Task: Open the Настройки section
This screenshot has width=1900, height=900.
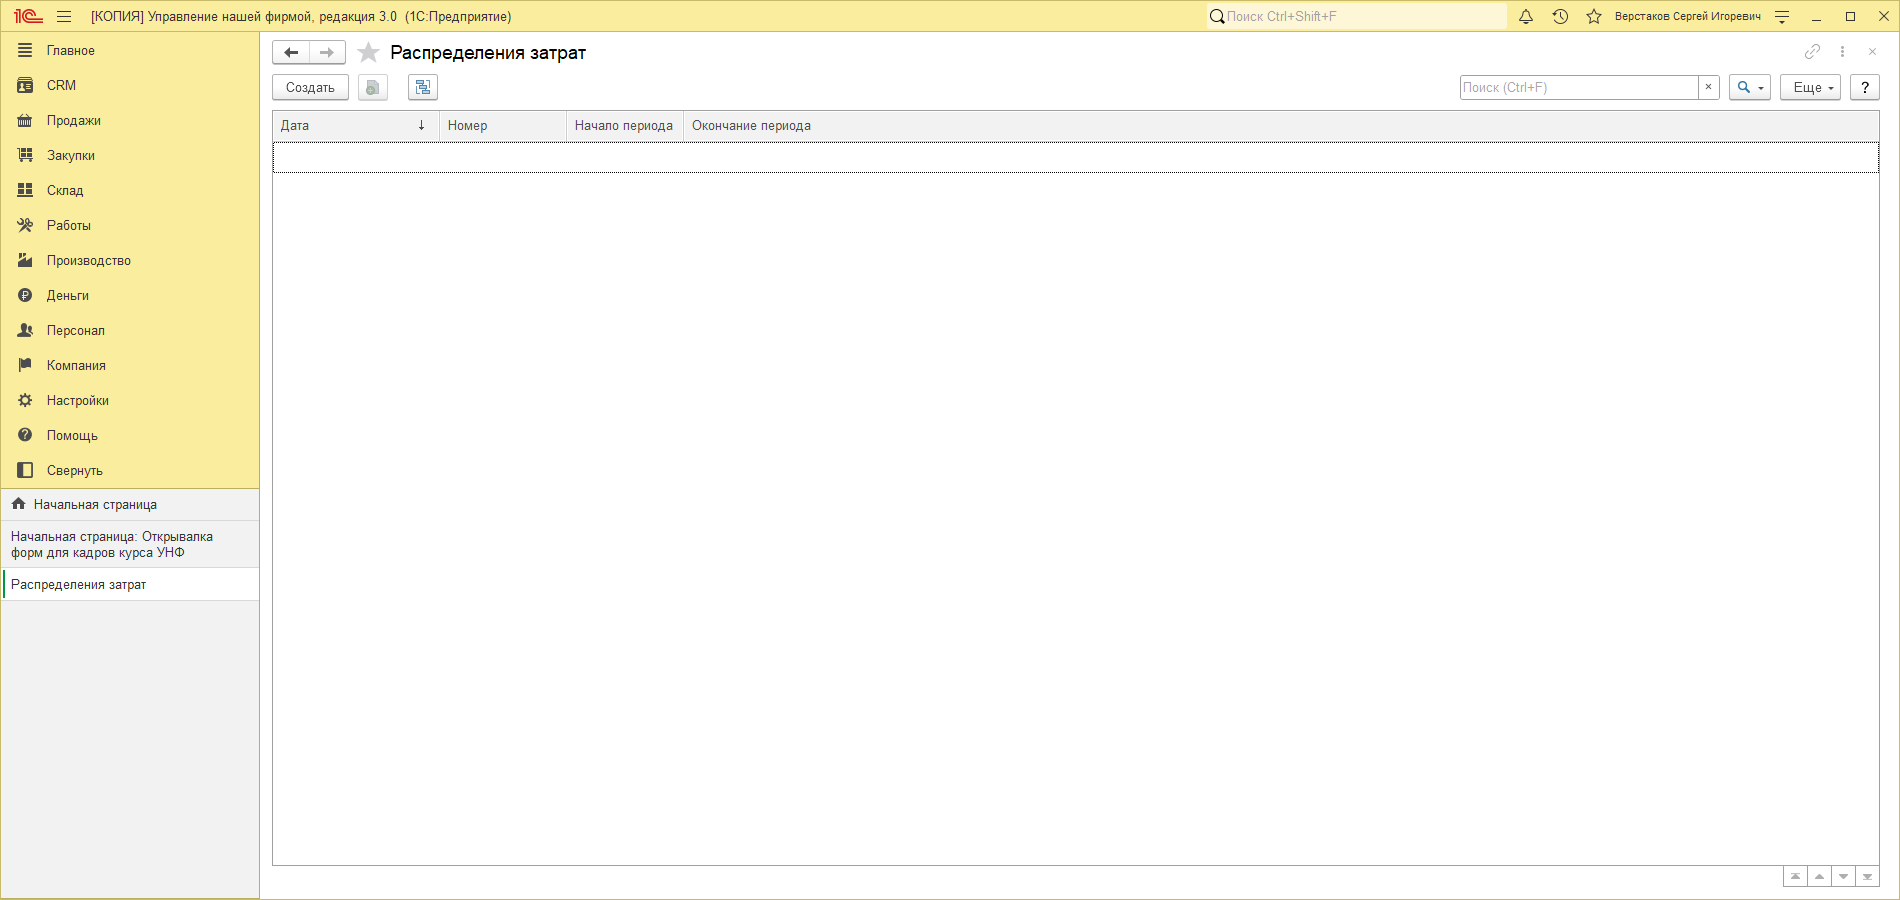Action: 130,400
